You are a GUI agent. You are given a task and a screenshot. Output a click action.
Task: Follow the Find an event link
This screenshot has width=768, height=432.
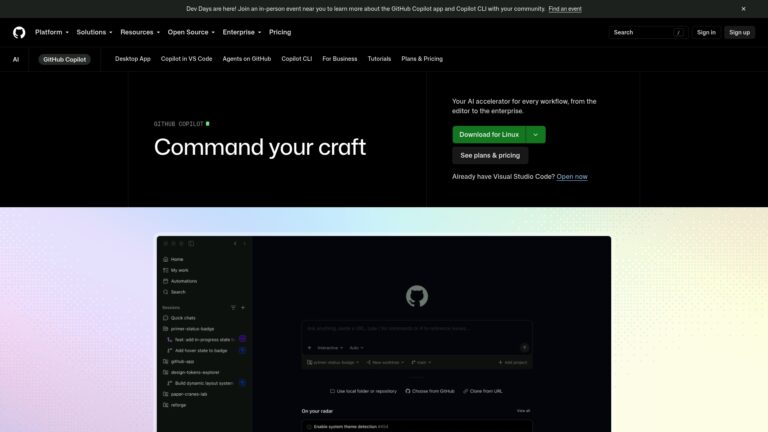(x=565, y=9)
